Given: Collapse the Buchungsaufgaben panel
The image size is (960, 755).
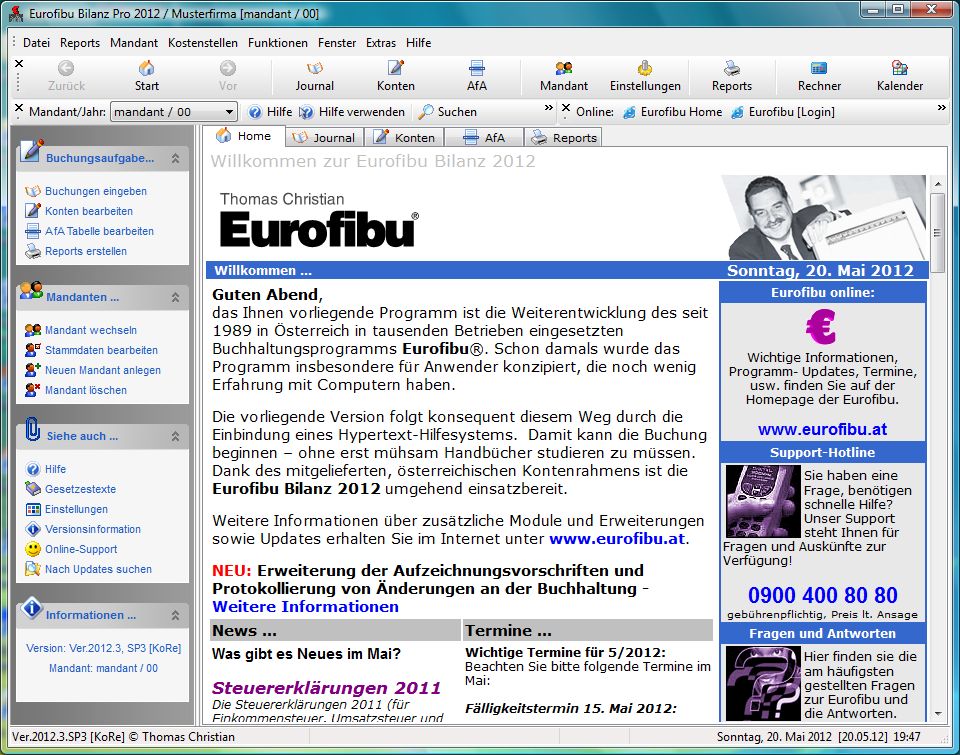Looking at the screenshot, I should click(176, 159).
